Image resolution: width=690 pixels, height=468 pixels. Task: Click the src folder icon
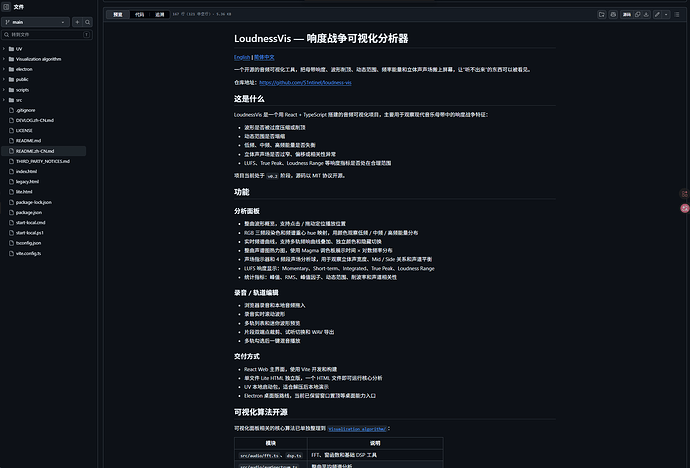tap(11, 100)
